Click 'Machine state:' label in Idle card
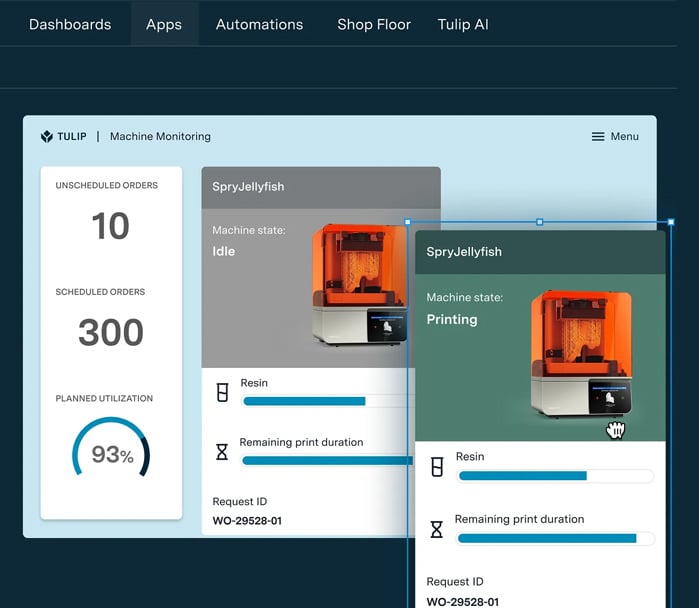699x608 pixels. [x=249, y=230]
